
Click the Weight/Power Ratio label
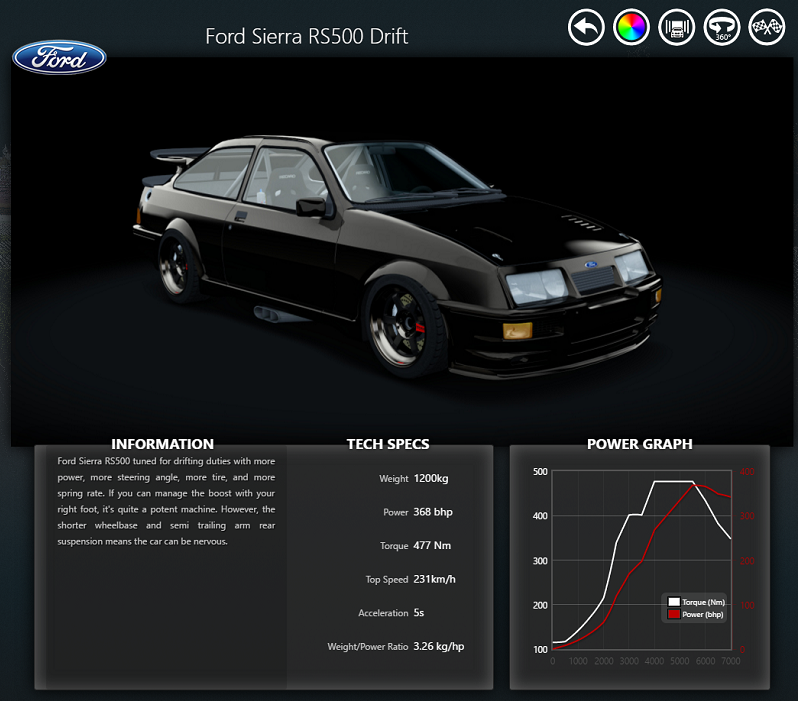click(367, 647)
